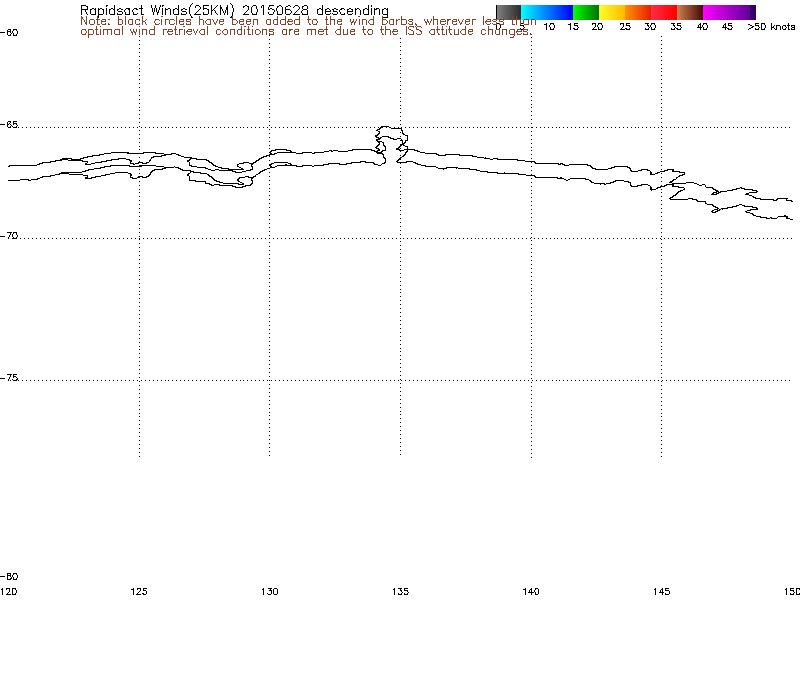The width and height of the screenshot is (800, 700).
Task: Click the yellow segment of the color scale
Action: point(612,13)
